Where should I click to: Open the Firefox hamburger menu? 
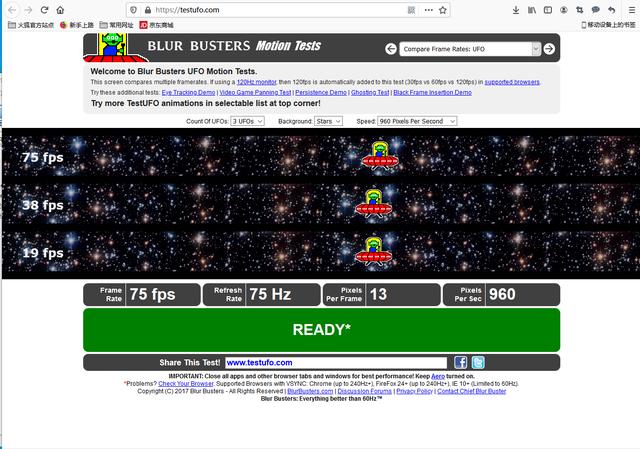tap(631, 10)
